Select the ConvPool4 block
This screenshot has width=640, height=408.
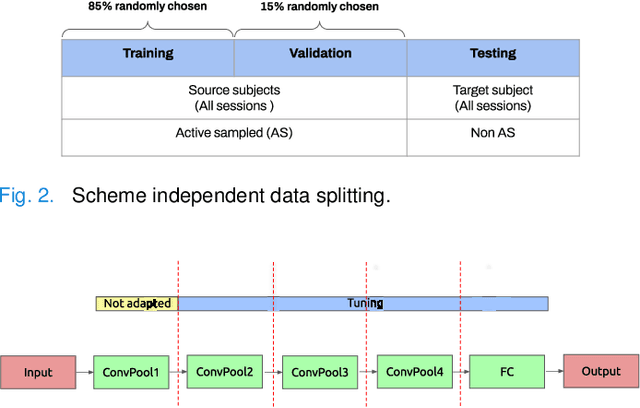(413, 372)
